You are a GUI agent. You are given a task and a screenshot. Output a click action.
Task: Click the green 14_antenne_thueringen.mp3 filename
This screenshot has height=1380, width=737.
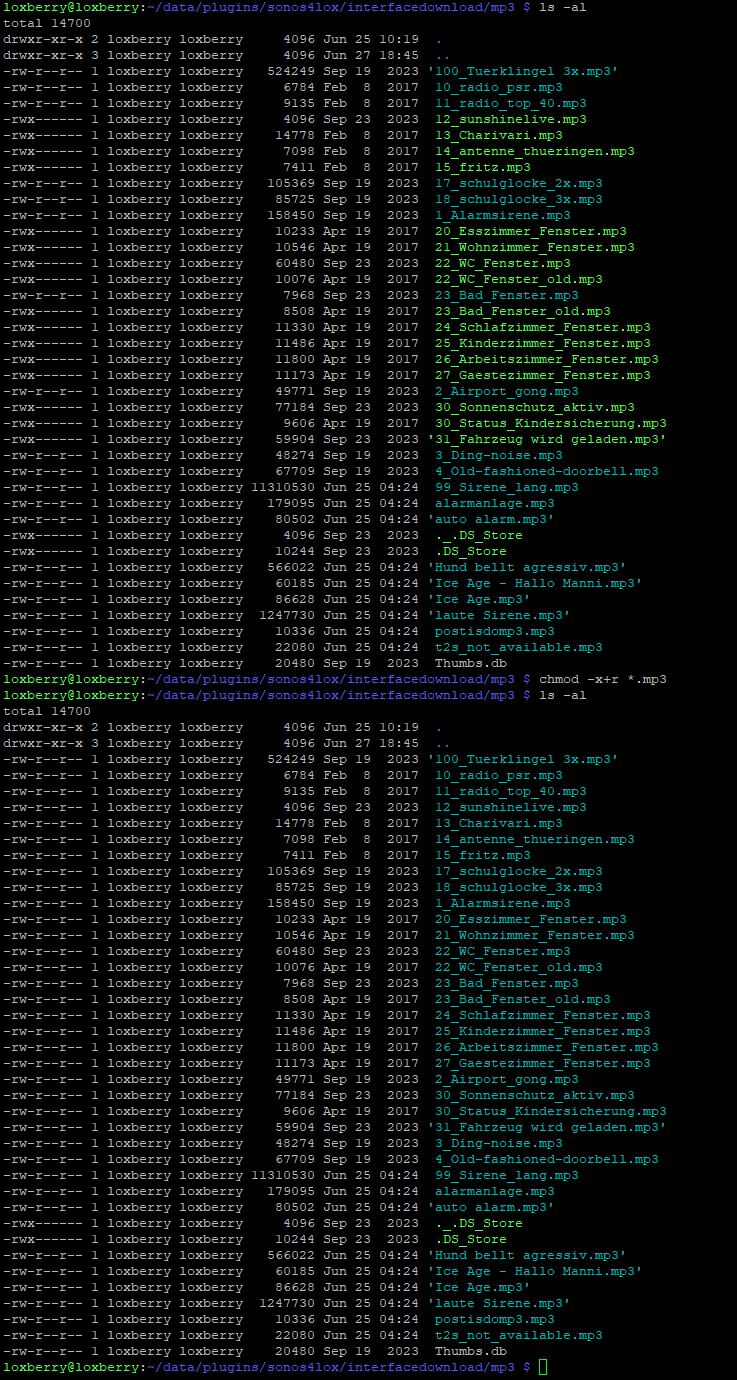535,151
